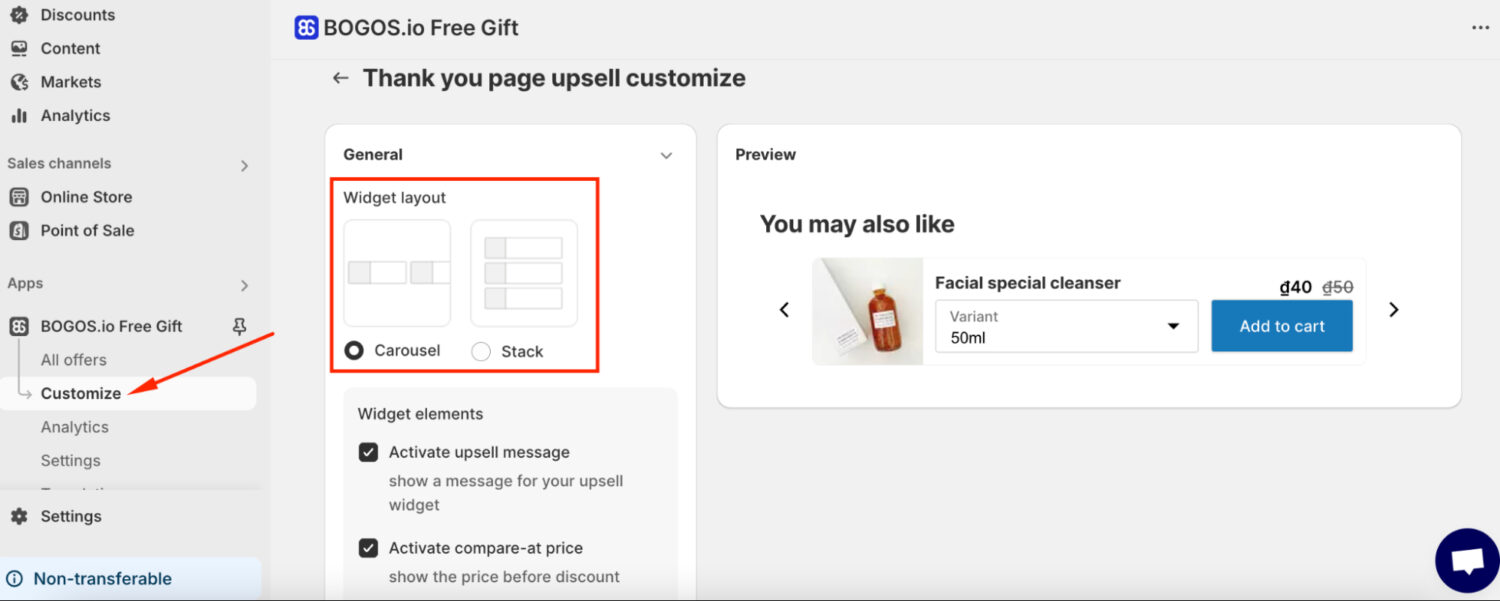Viewport: 1500px width, 601px height.
Task: Open Analytics from the Shopify sidebar
Action: pyautogui.click(x=75, y=115)
